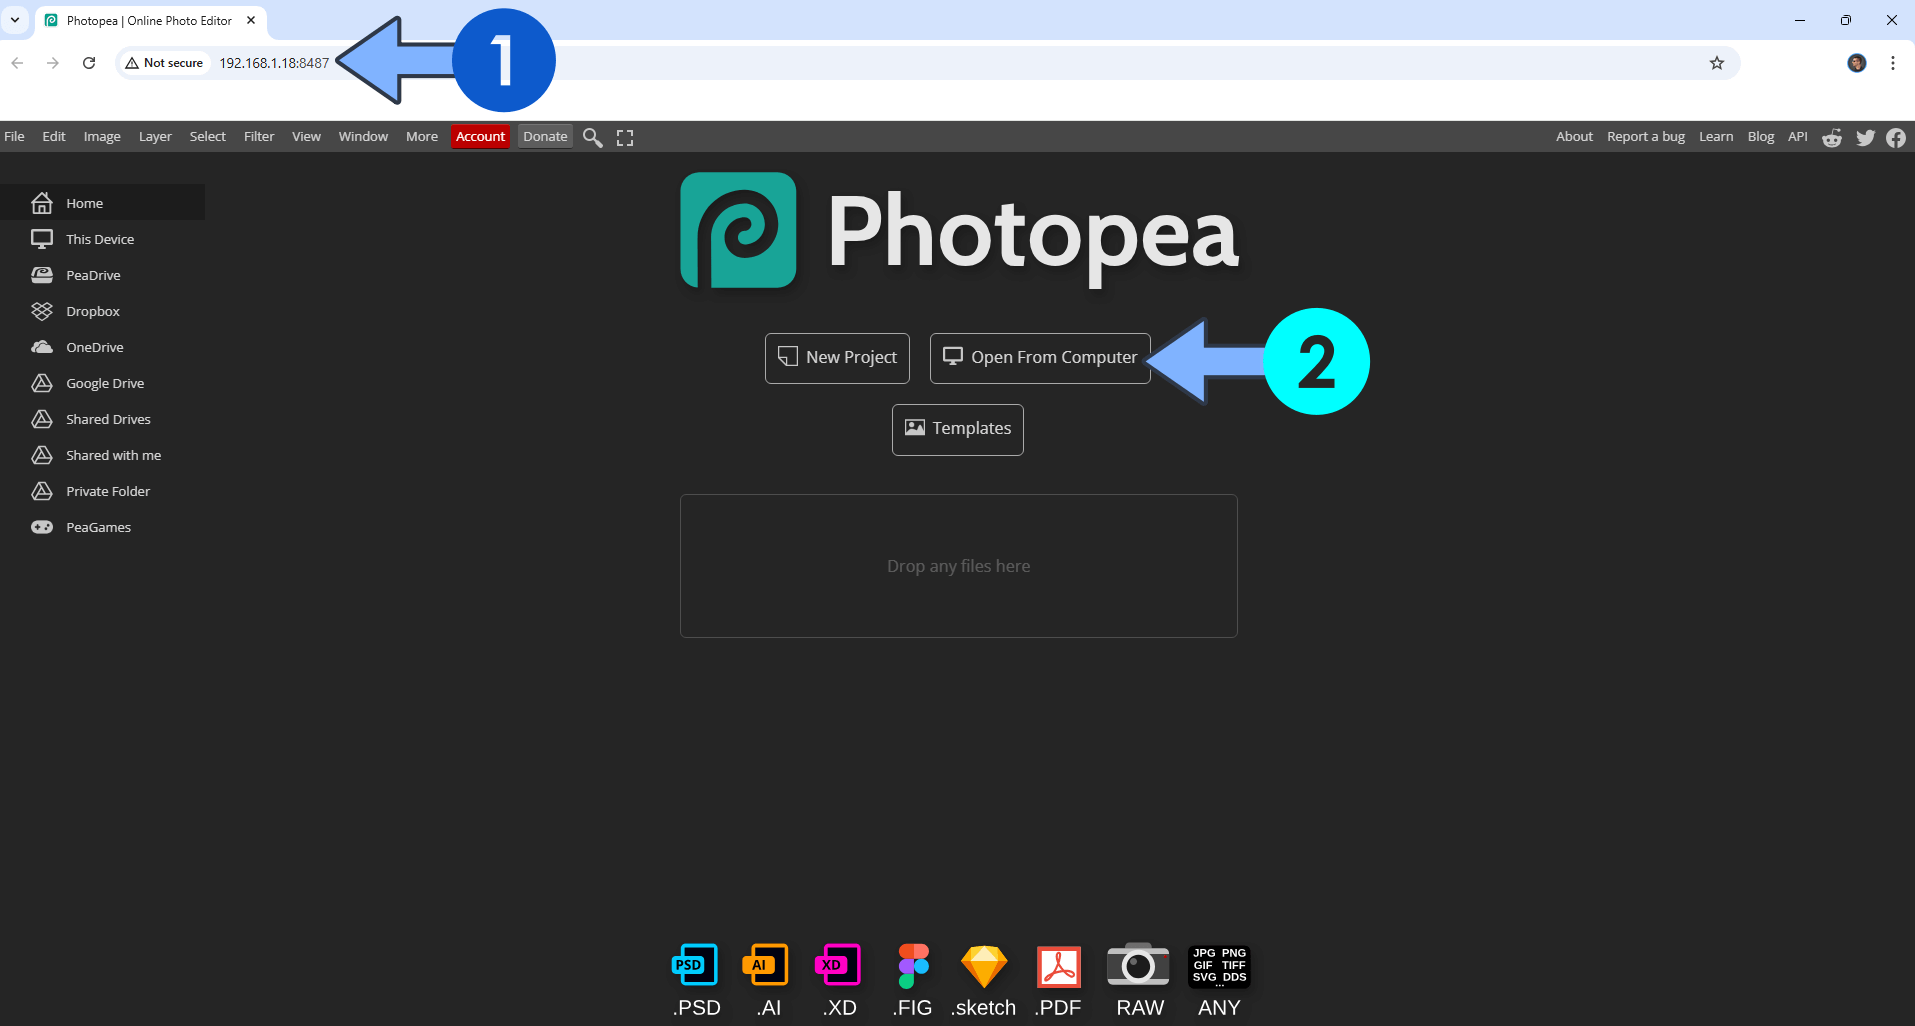Open the Facebook icon link
This screenshot has height=1026, width=1915.
(1896, 137)
